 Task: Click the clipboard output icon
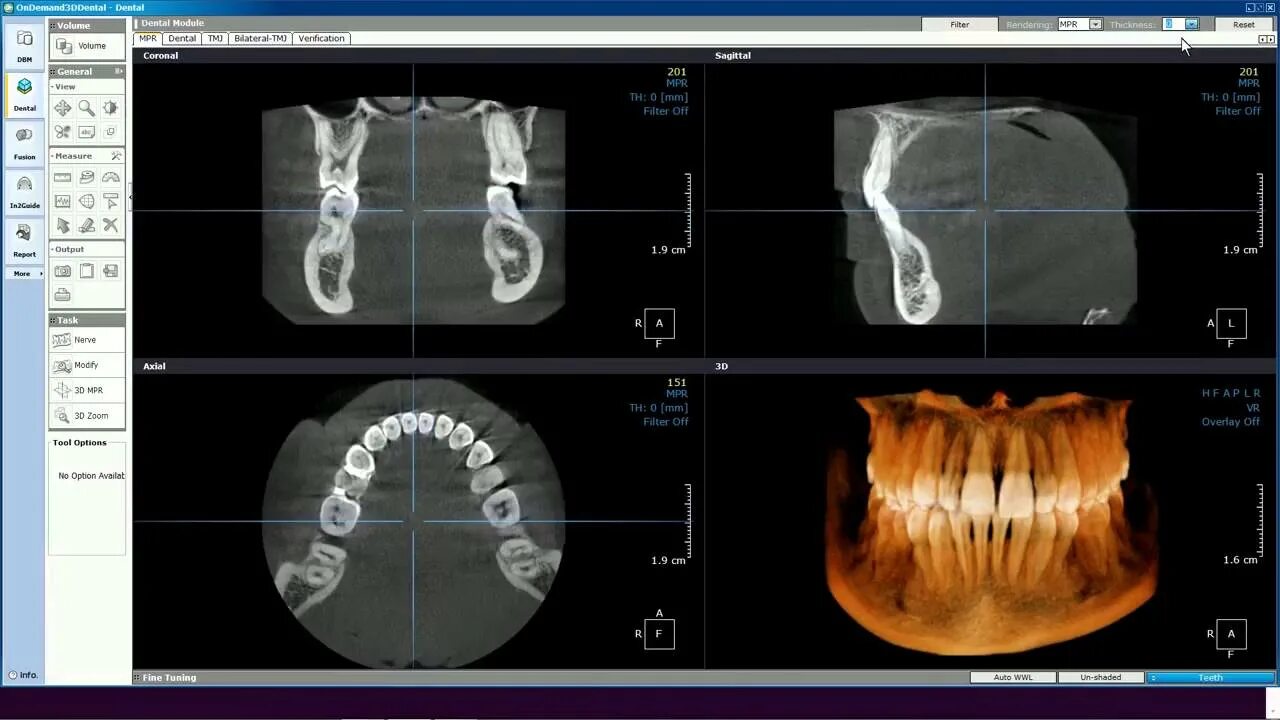coord(87,271)
